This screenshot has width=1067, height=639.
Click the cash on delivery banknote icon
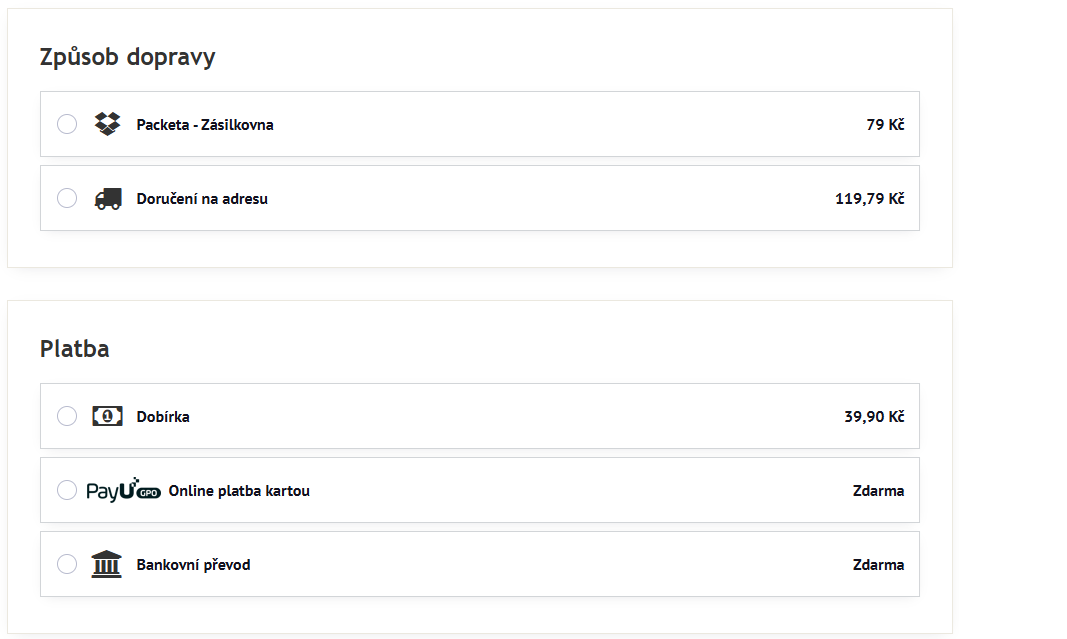click(107, 416)
